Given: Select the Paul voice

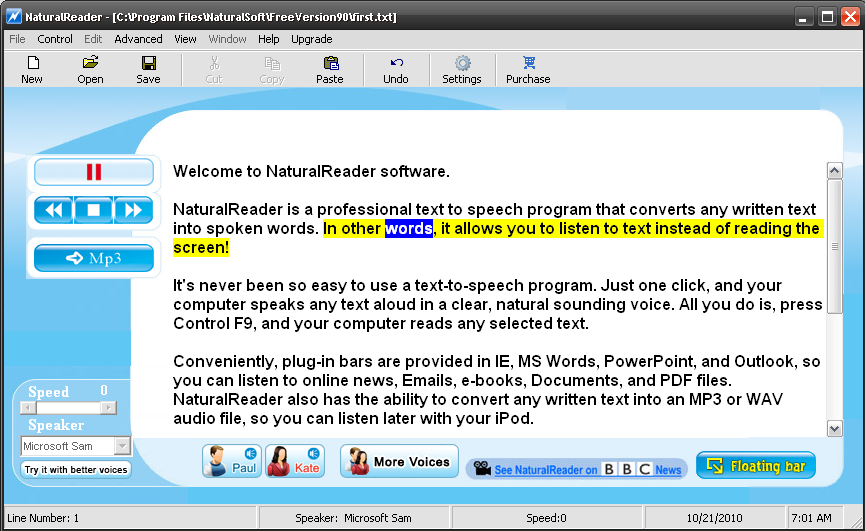Looking at the screenshot, I should (x=231, y=462).
